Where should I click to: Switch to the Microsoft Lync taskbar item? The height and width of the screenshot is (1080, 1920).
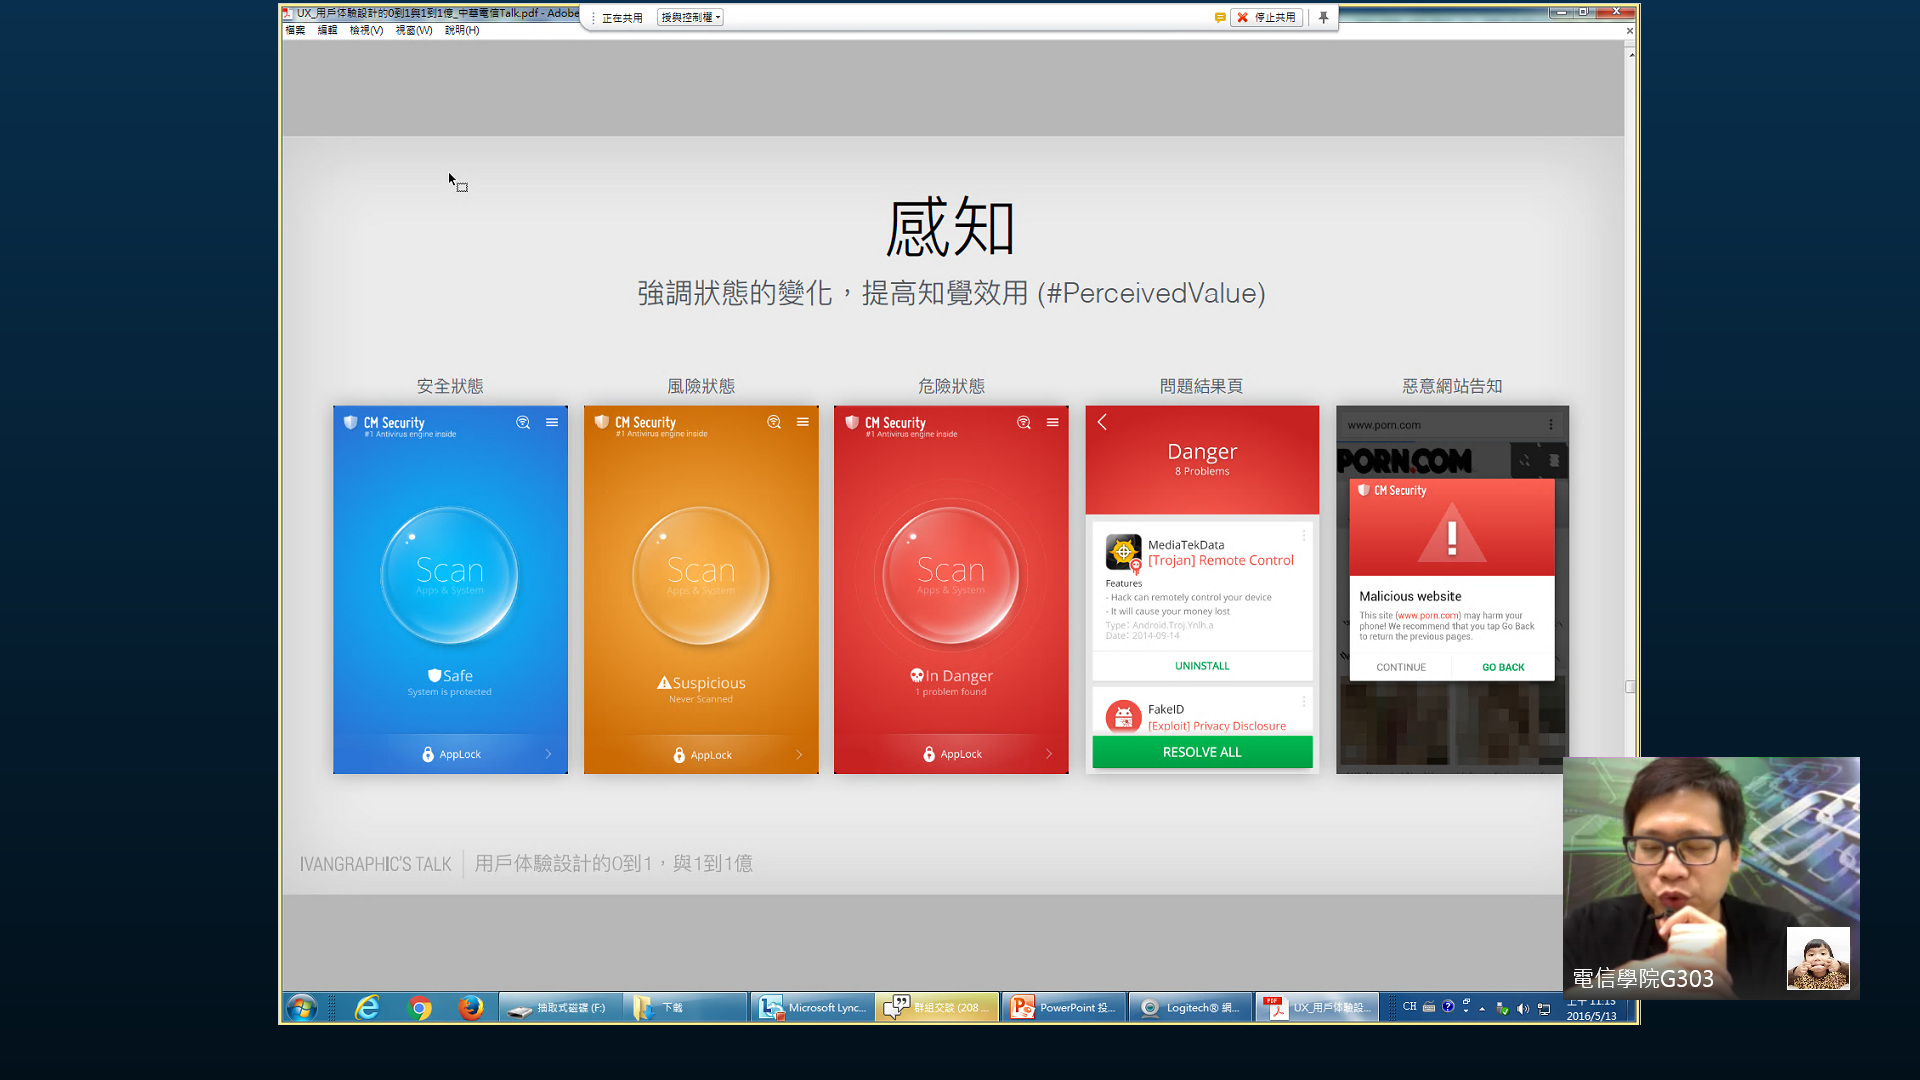(x=812, y=1007)
